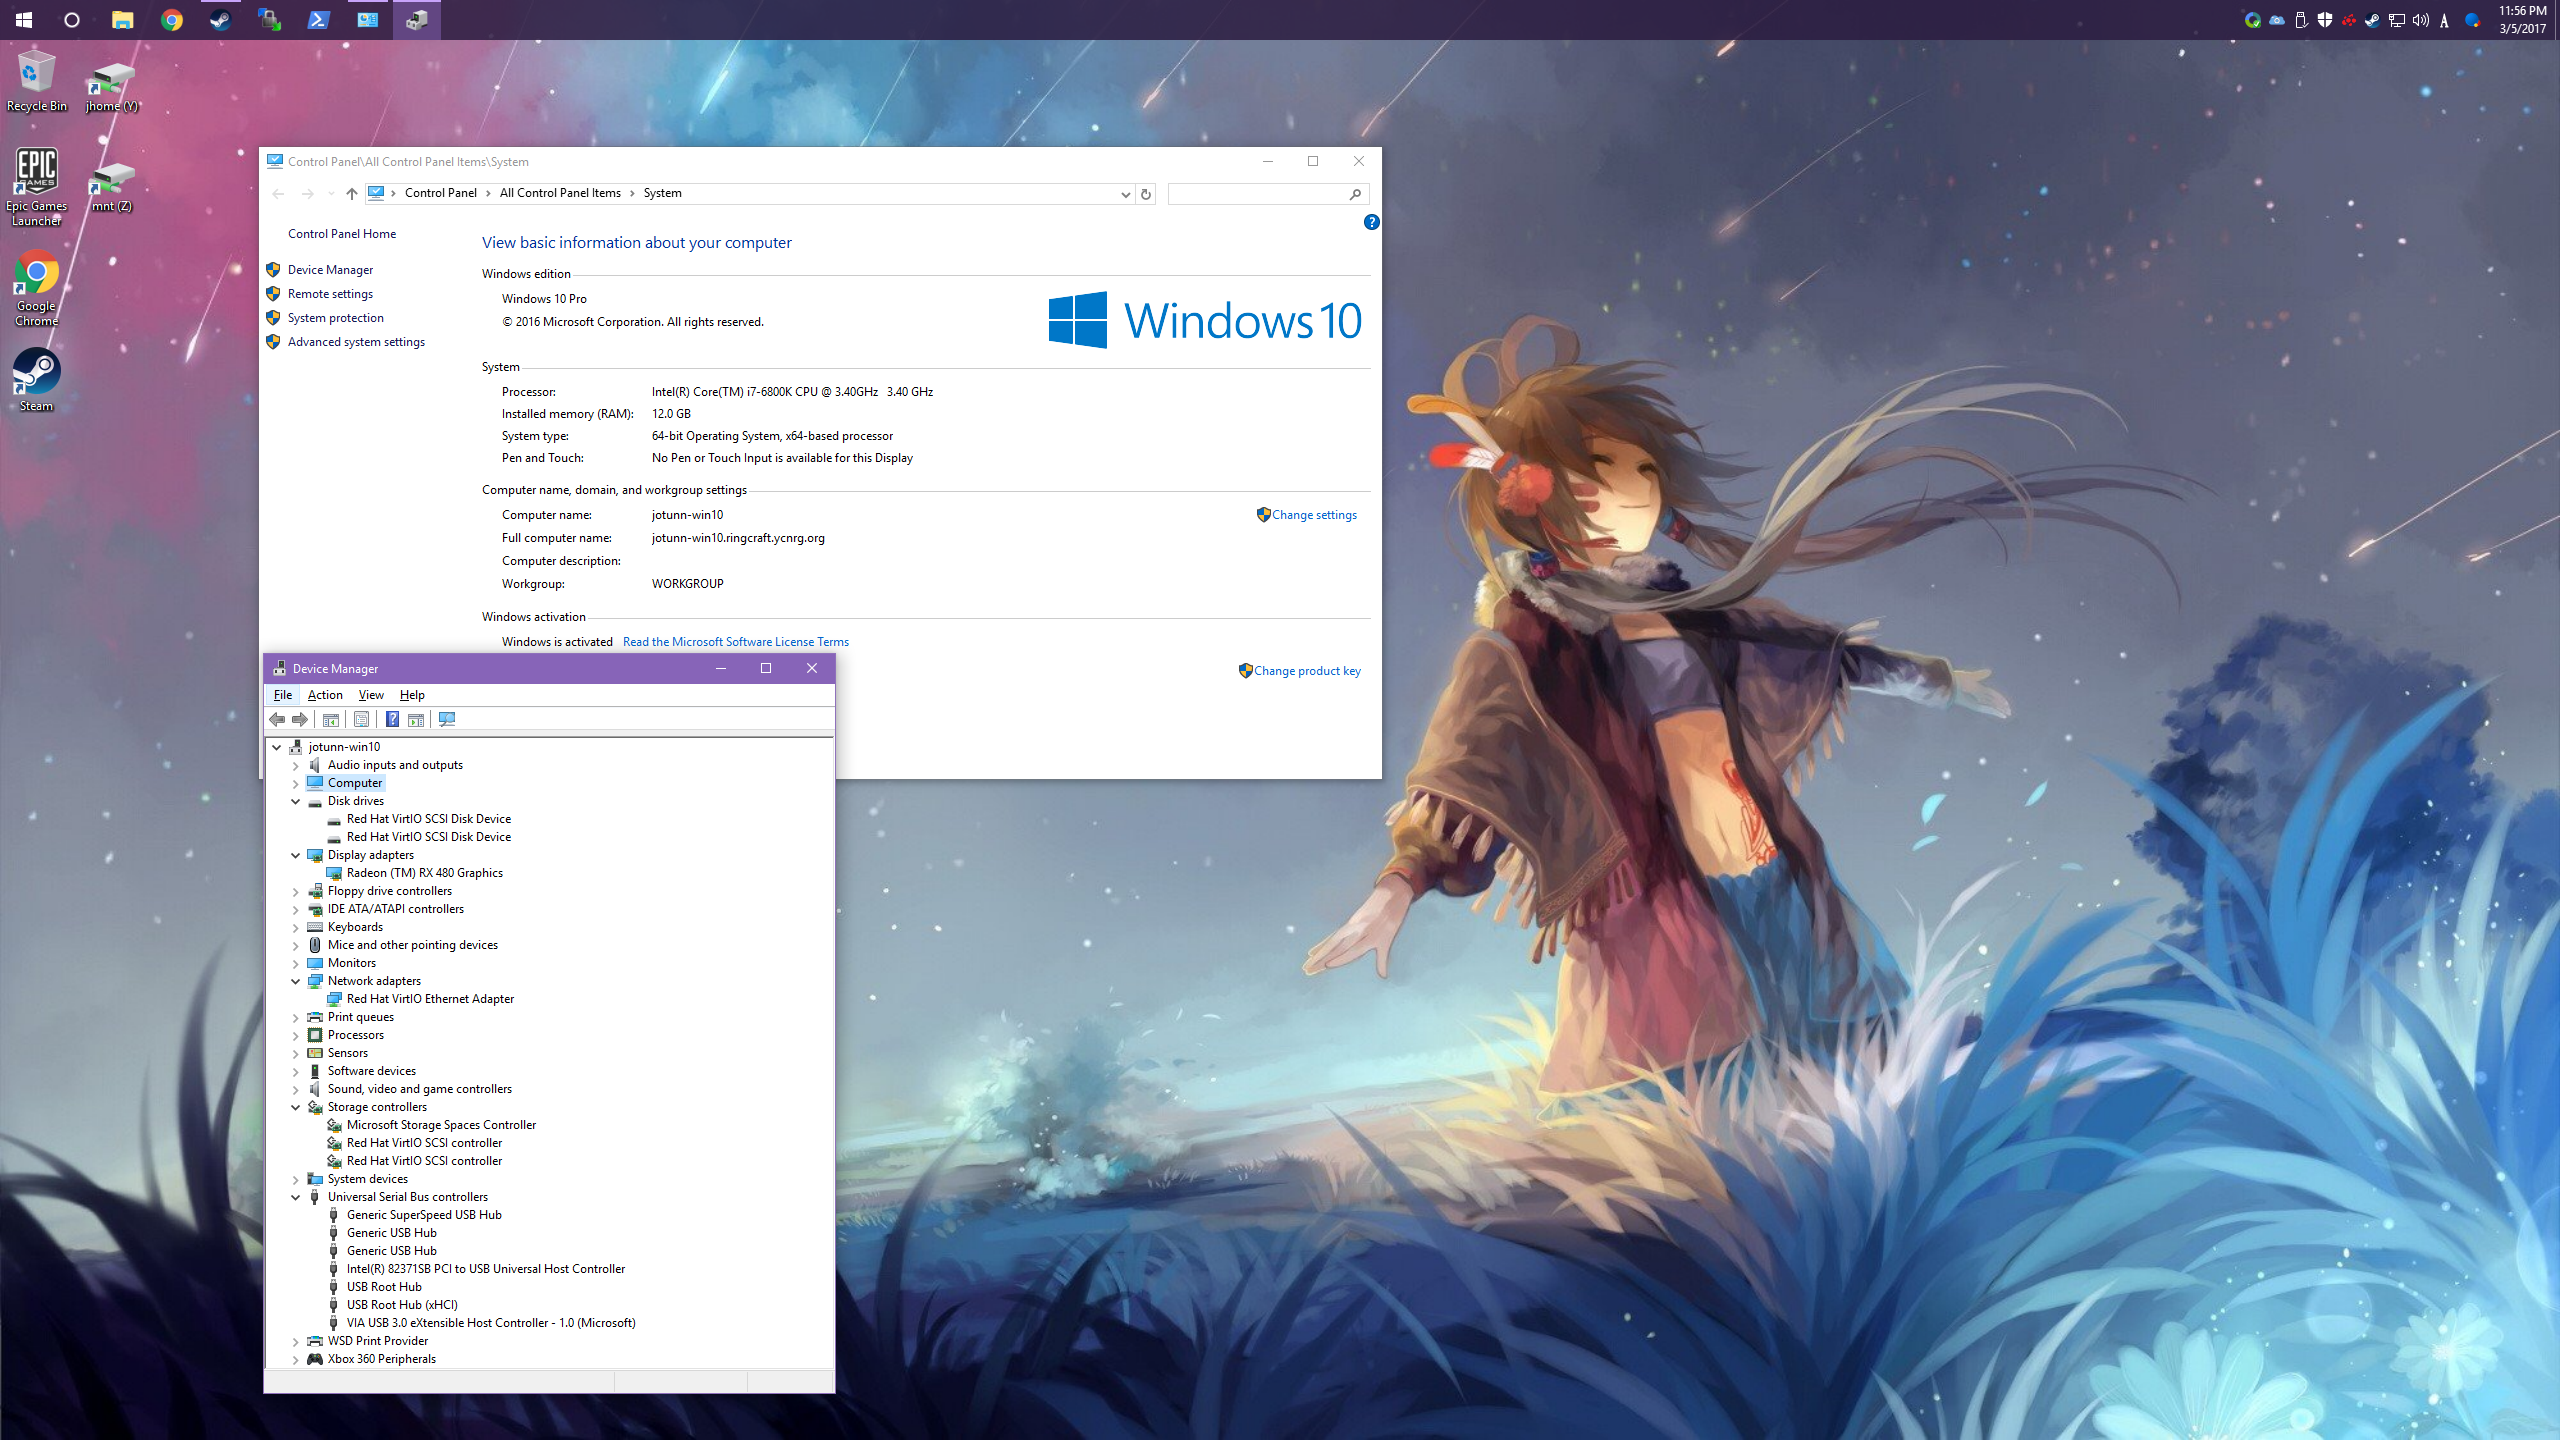Collapse the Universal Serial Bus controllers node

pyautogui.click(x=296, y=1197)
